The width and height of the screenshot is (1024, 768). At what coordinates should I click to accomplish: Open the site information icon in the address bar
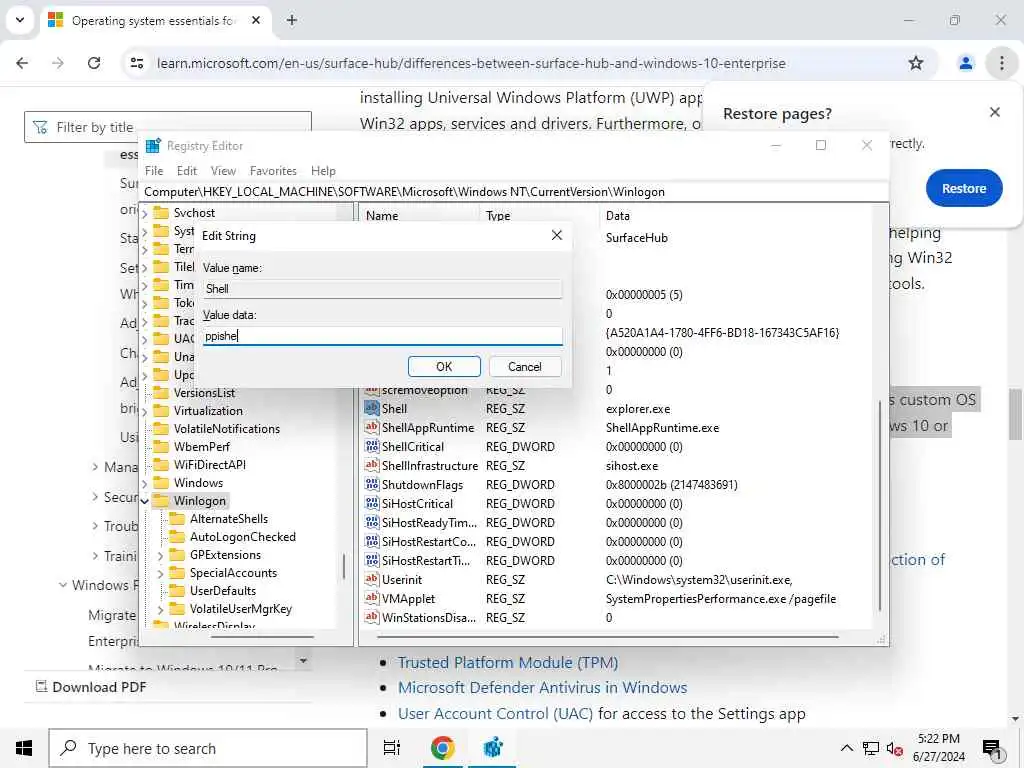(x=137, y=63)
